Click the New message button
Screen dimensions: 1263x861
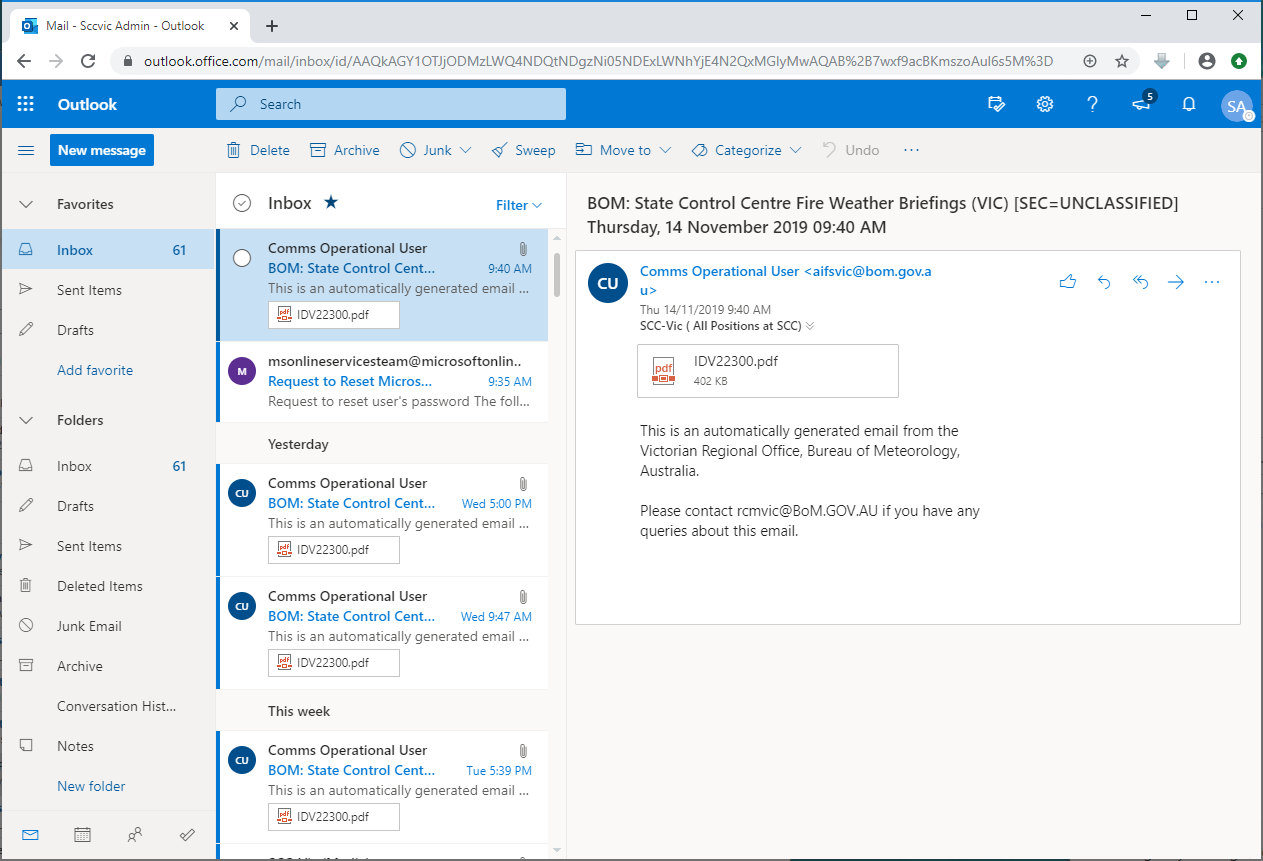pyautogui.click(x=102, y=150)
